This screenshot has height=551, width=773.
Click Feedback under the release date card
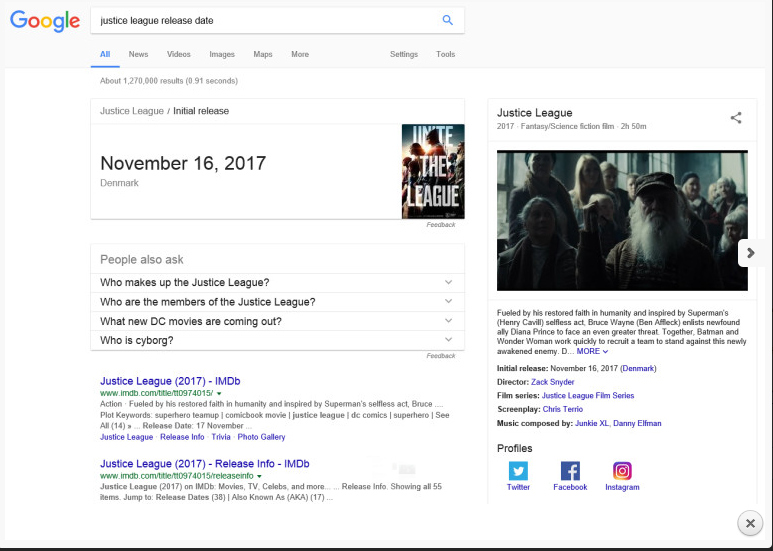click(x=441, y=225)
